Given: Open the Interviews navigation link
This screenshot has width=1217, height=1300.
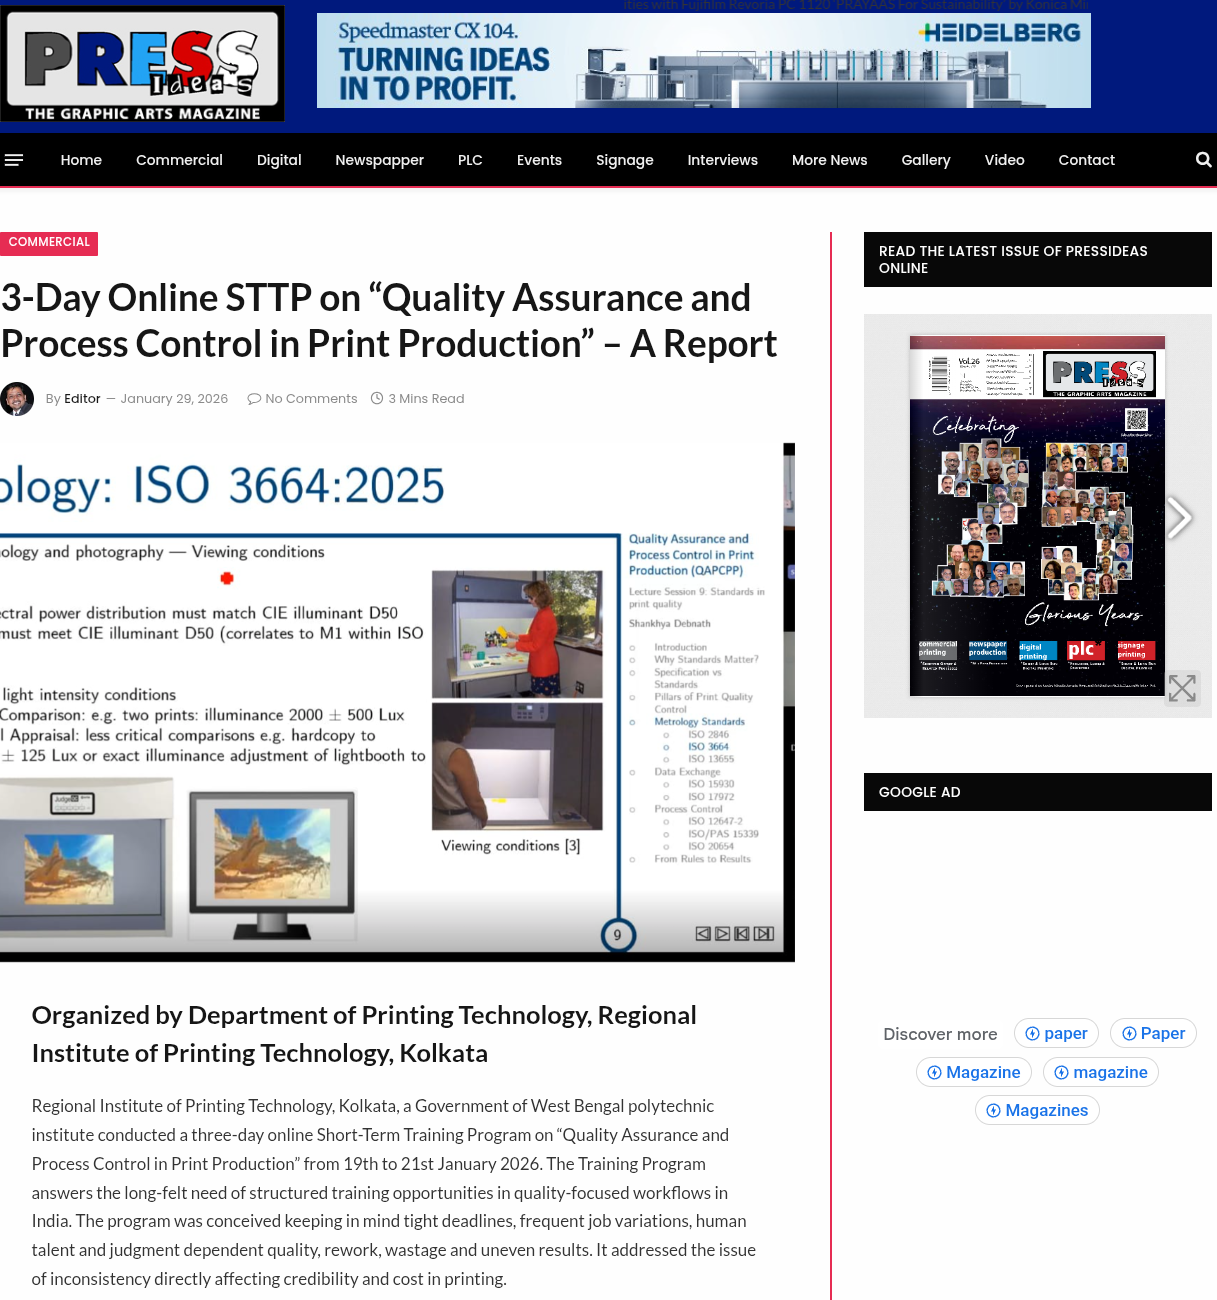Looking at the screenshot, I should (722, 160).
